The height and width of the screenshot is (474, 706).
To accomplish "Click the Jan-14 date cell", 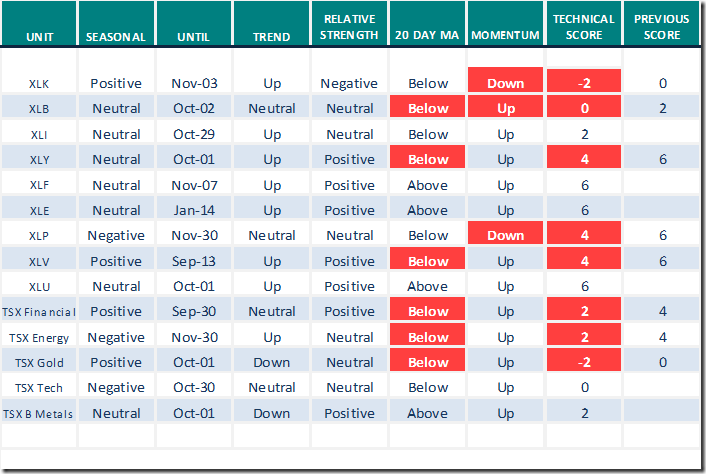I will (x=194, y=210).
